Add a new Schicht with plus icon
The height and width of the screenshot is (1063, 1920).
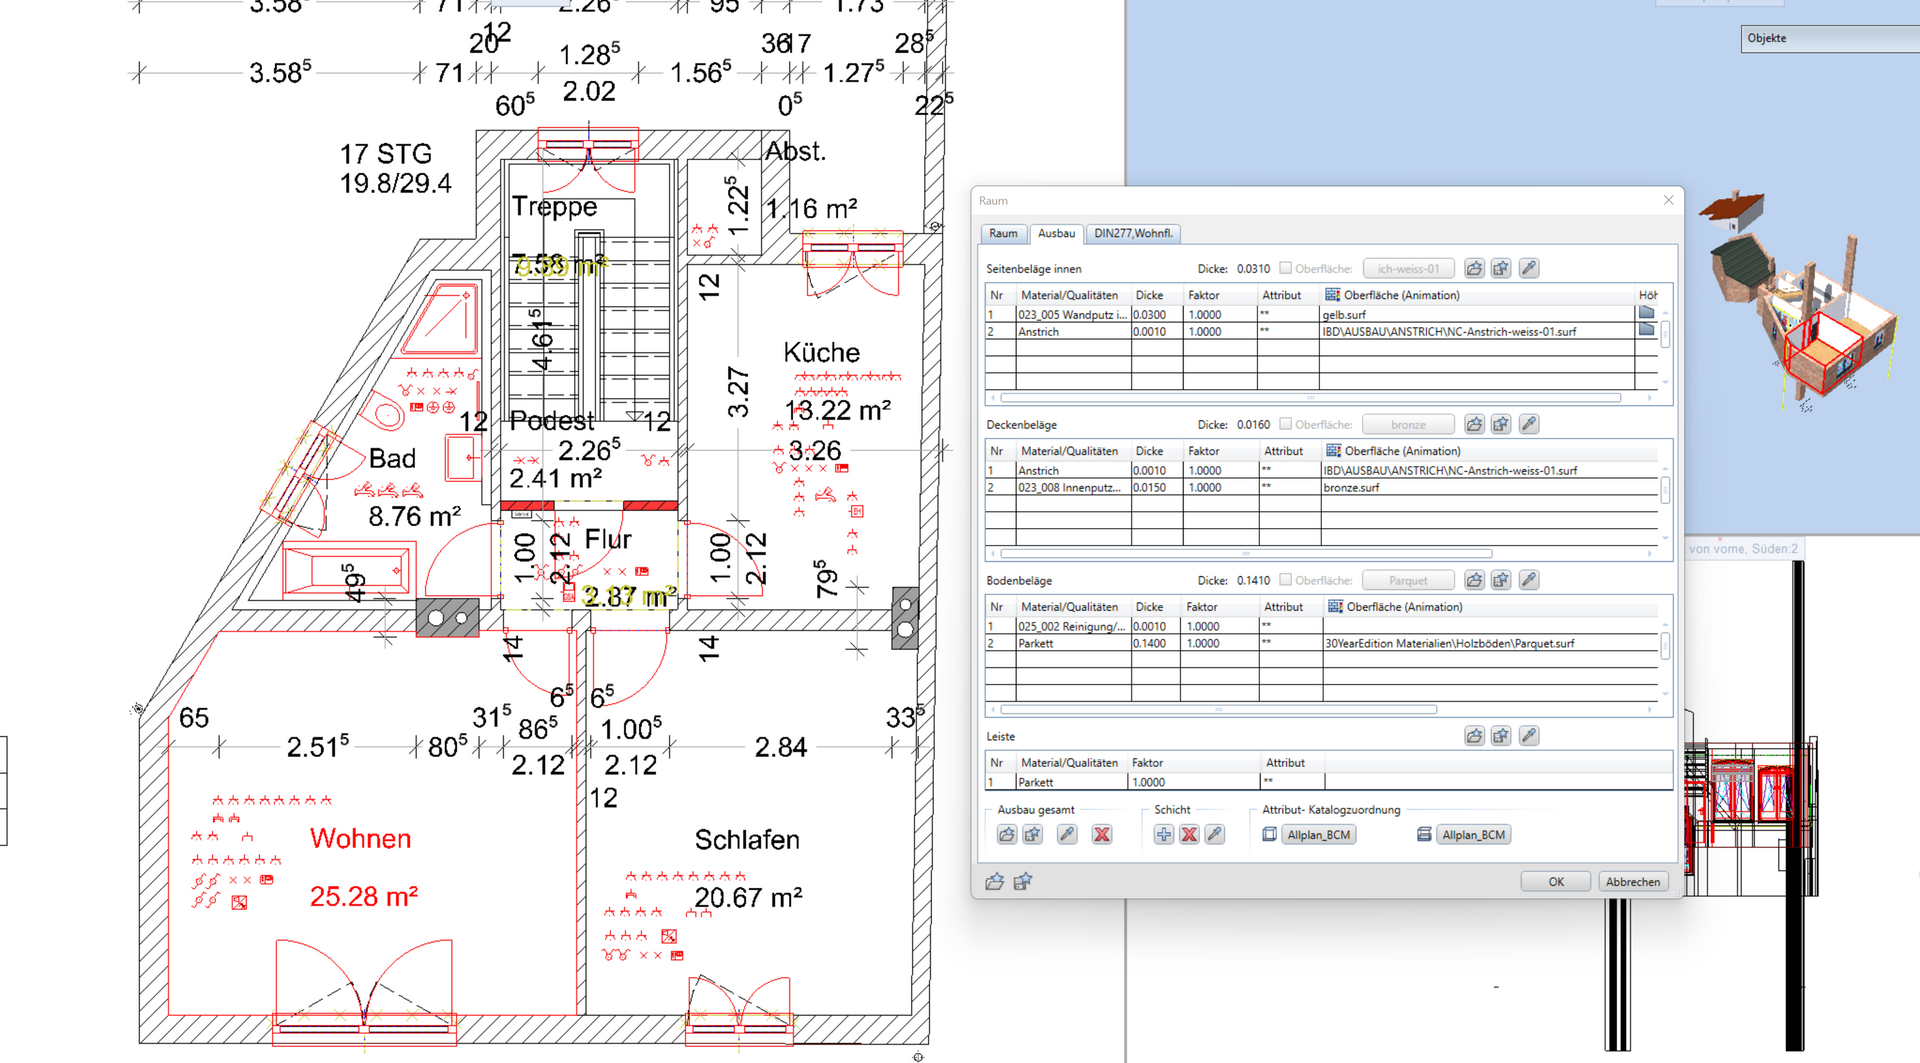(x=1163, y=834)
